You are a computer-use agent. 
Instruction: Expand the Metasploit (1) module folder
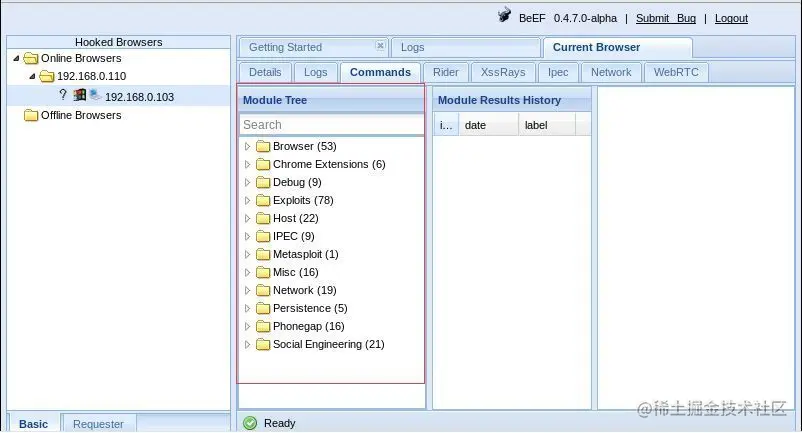tap(248, 255)
